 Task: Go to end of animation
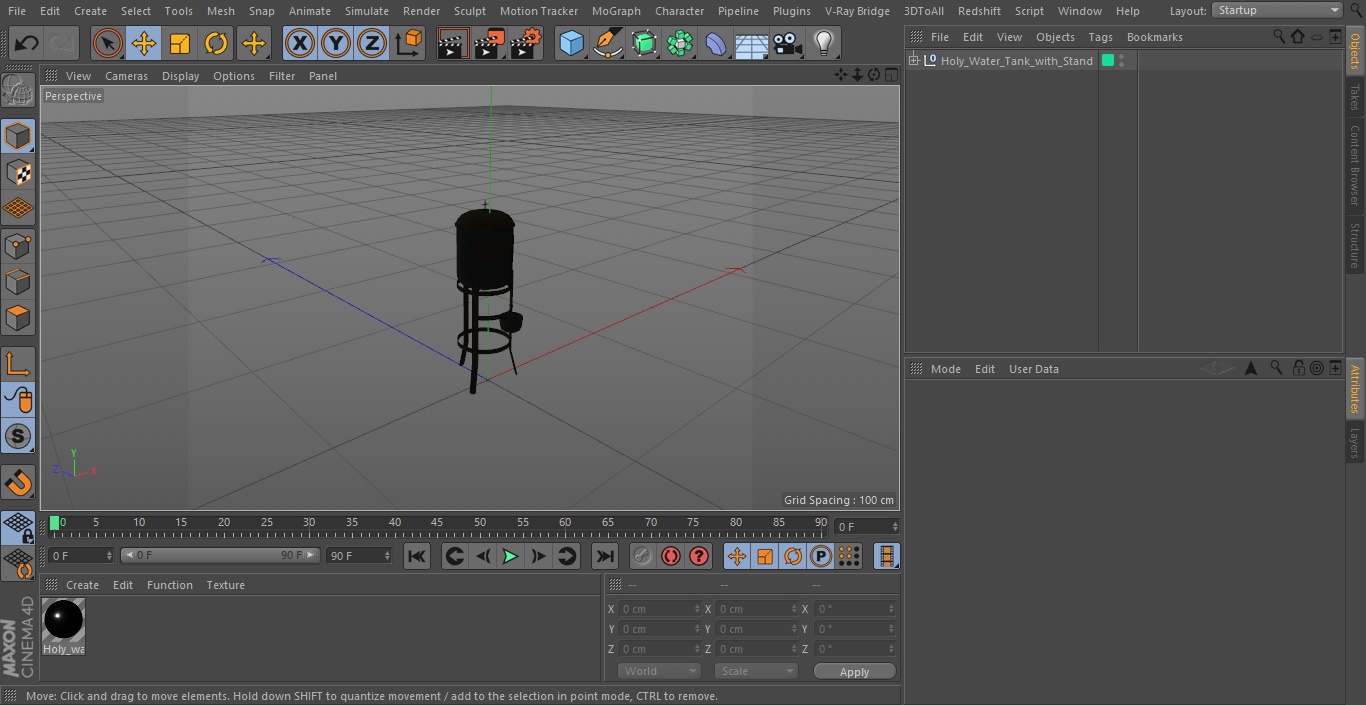click(x=605, y=556)
